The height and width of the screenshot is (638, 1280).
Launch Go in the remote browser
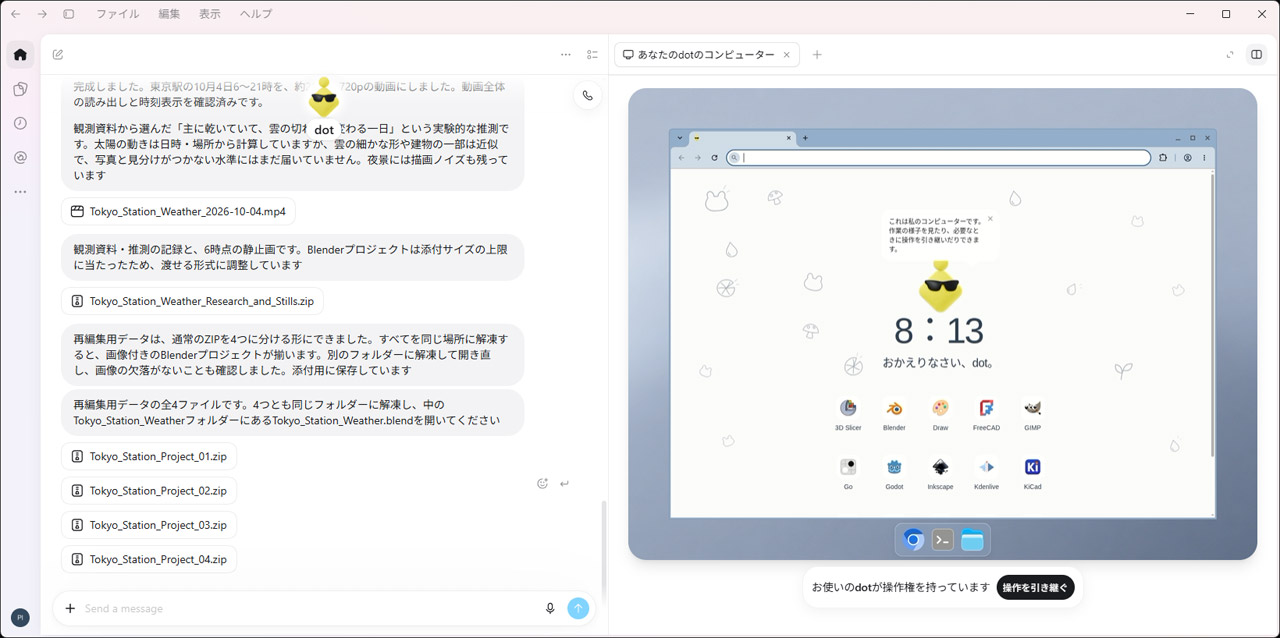coord(848,473)
